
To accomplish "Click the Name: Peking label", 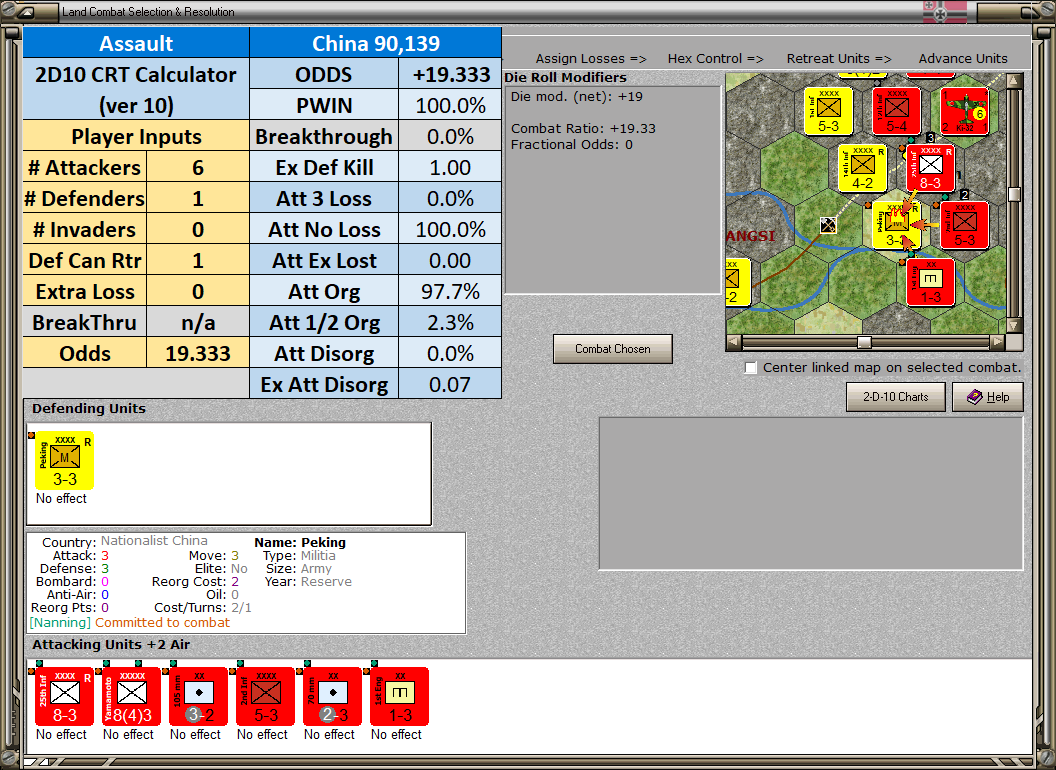I will tap(300, 542).
